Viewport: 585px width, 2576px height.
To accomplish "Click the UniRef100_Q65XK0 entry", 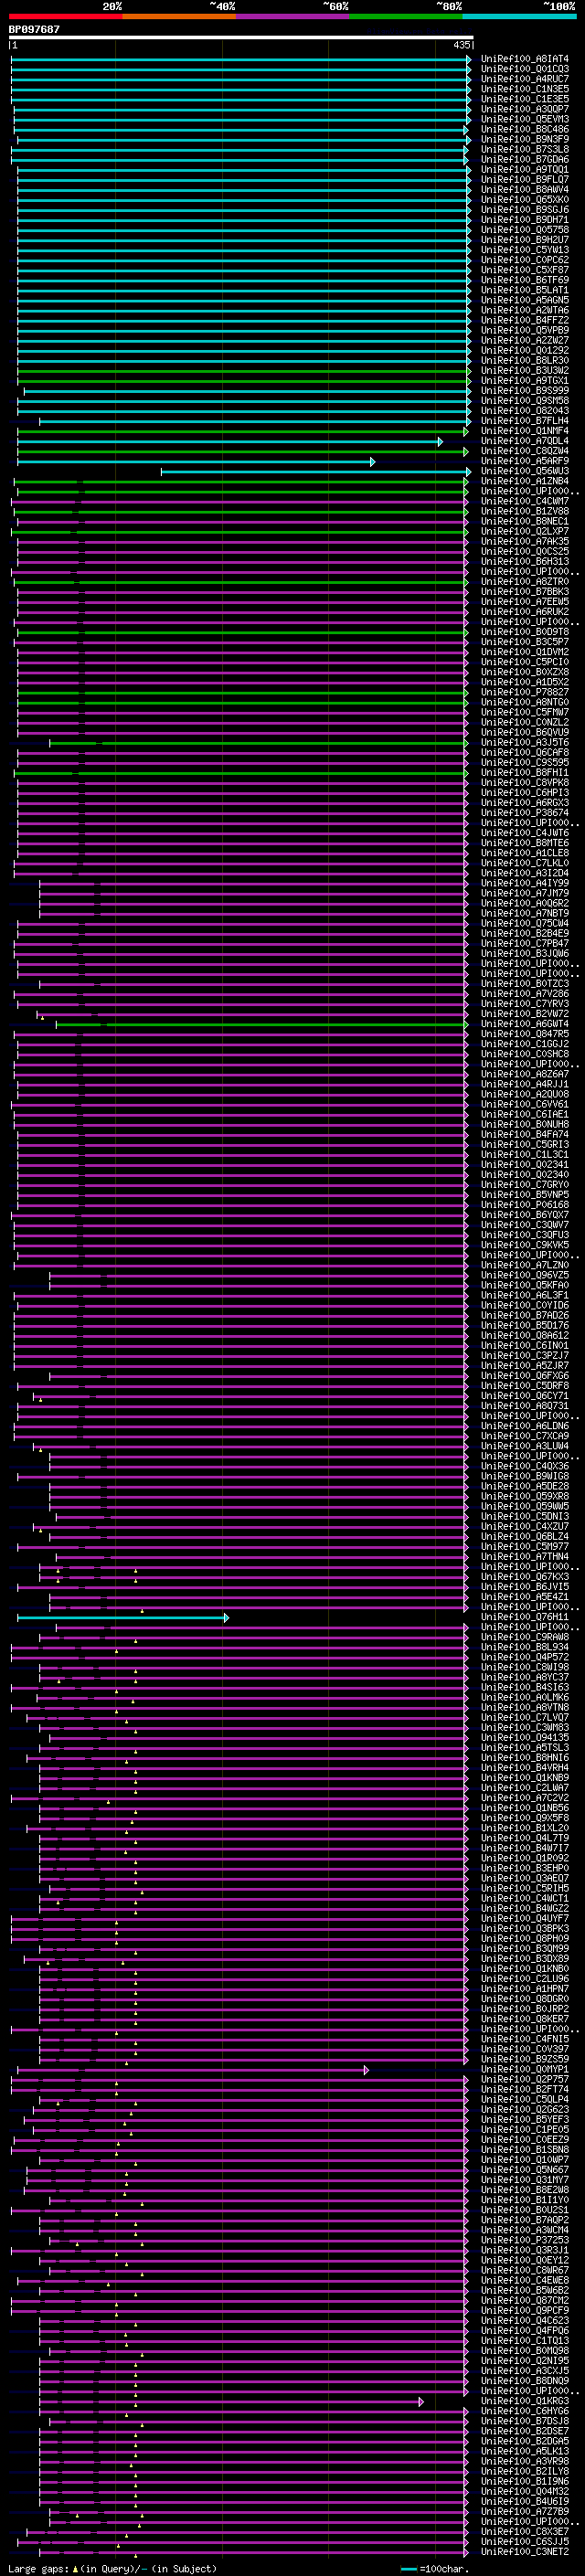I will tap(525, 199).
